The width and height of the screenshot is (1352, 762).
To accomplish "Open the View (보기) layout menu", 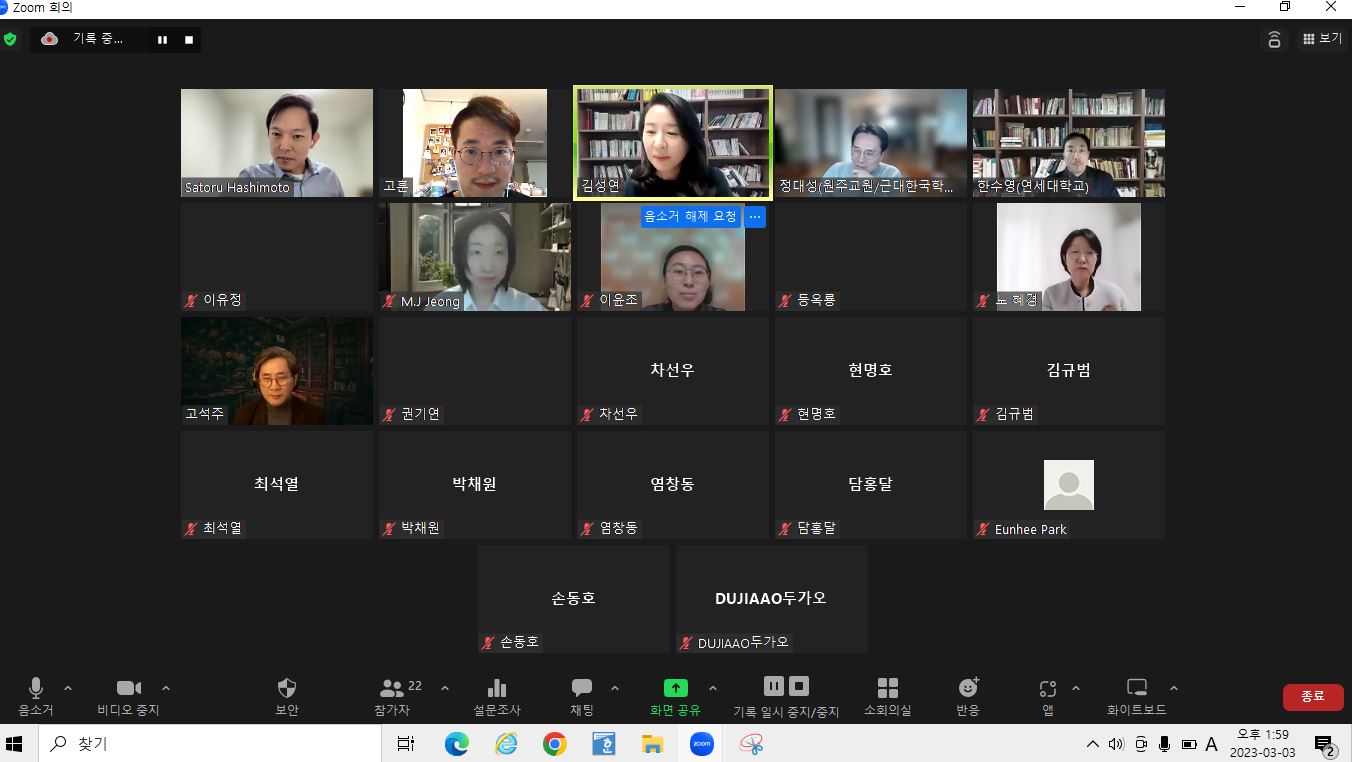I will click(x=1322, y=39).
